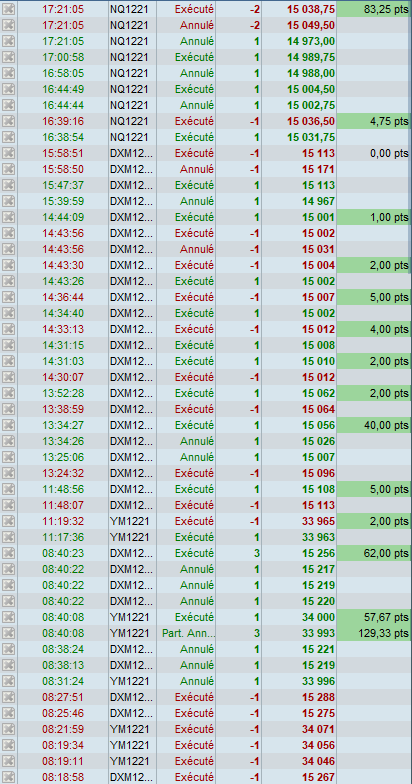
Task: Click the price 15 026
Action: point(318,441)
